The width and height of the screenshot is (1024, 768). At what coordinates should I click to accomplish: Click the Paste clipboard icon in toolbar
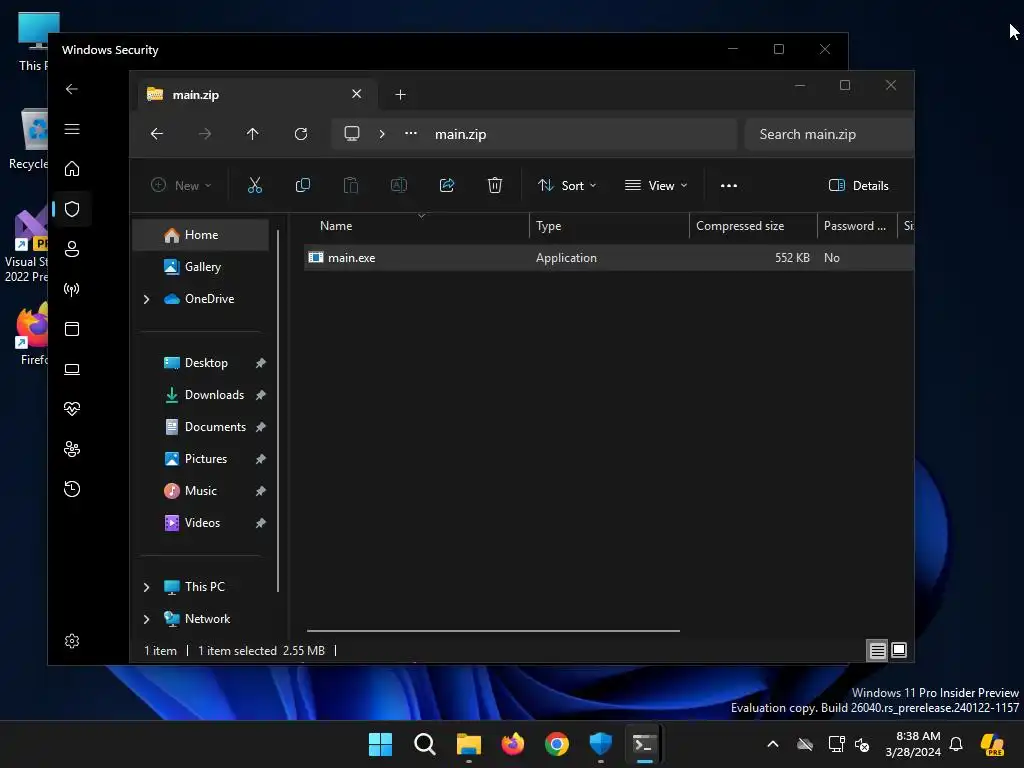point(351,185)
